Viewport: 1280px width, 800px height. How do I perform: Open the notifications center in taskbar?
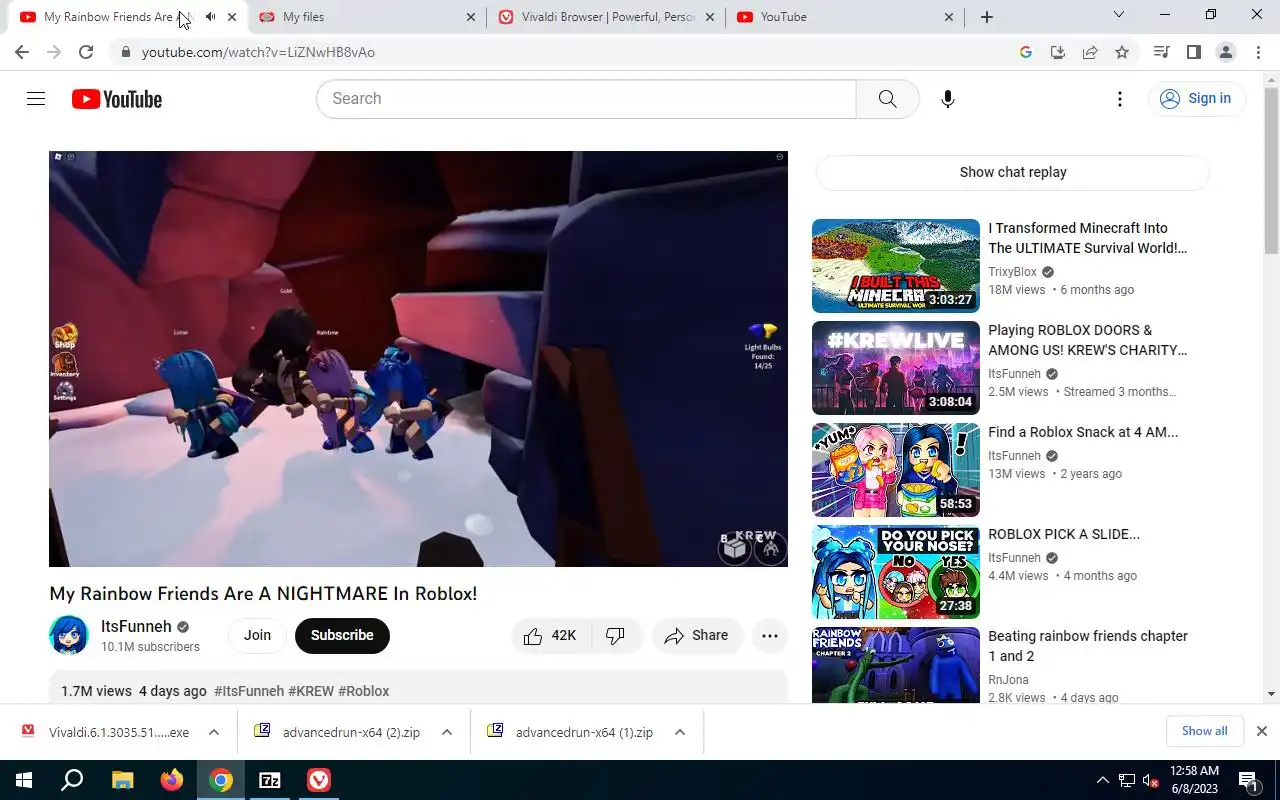[x=1248, y=780]
